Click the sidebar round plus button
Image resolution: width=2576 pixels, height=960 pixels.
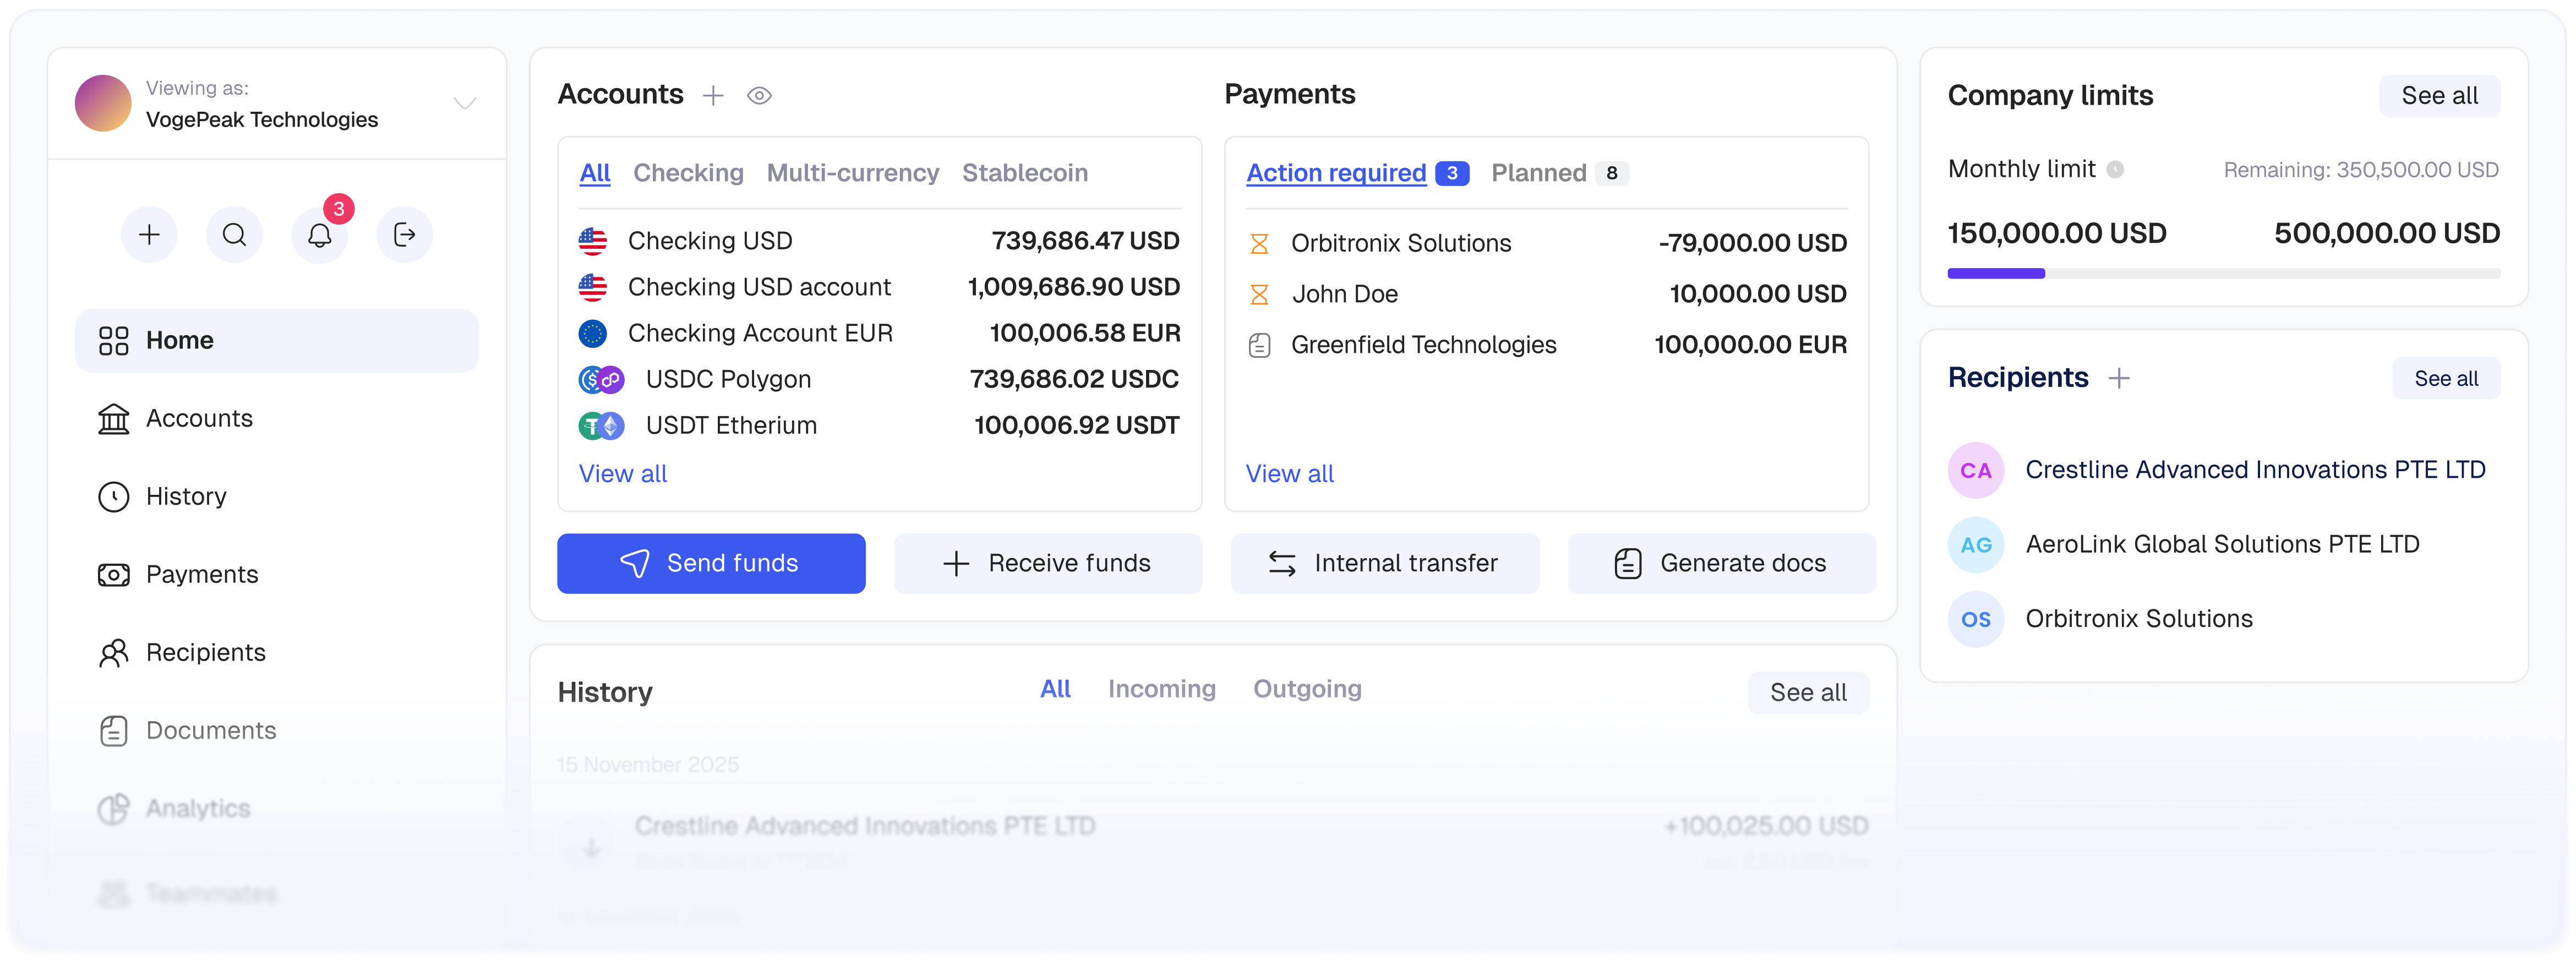point(149,235)
